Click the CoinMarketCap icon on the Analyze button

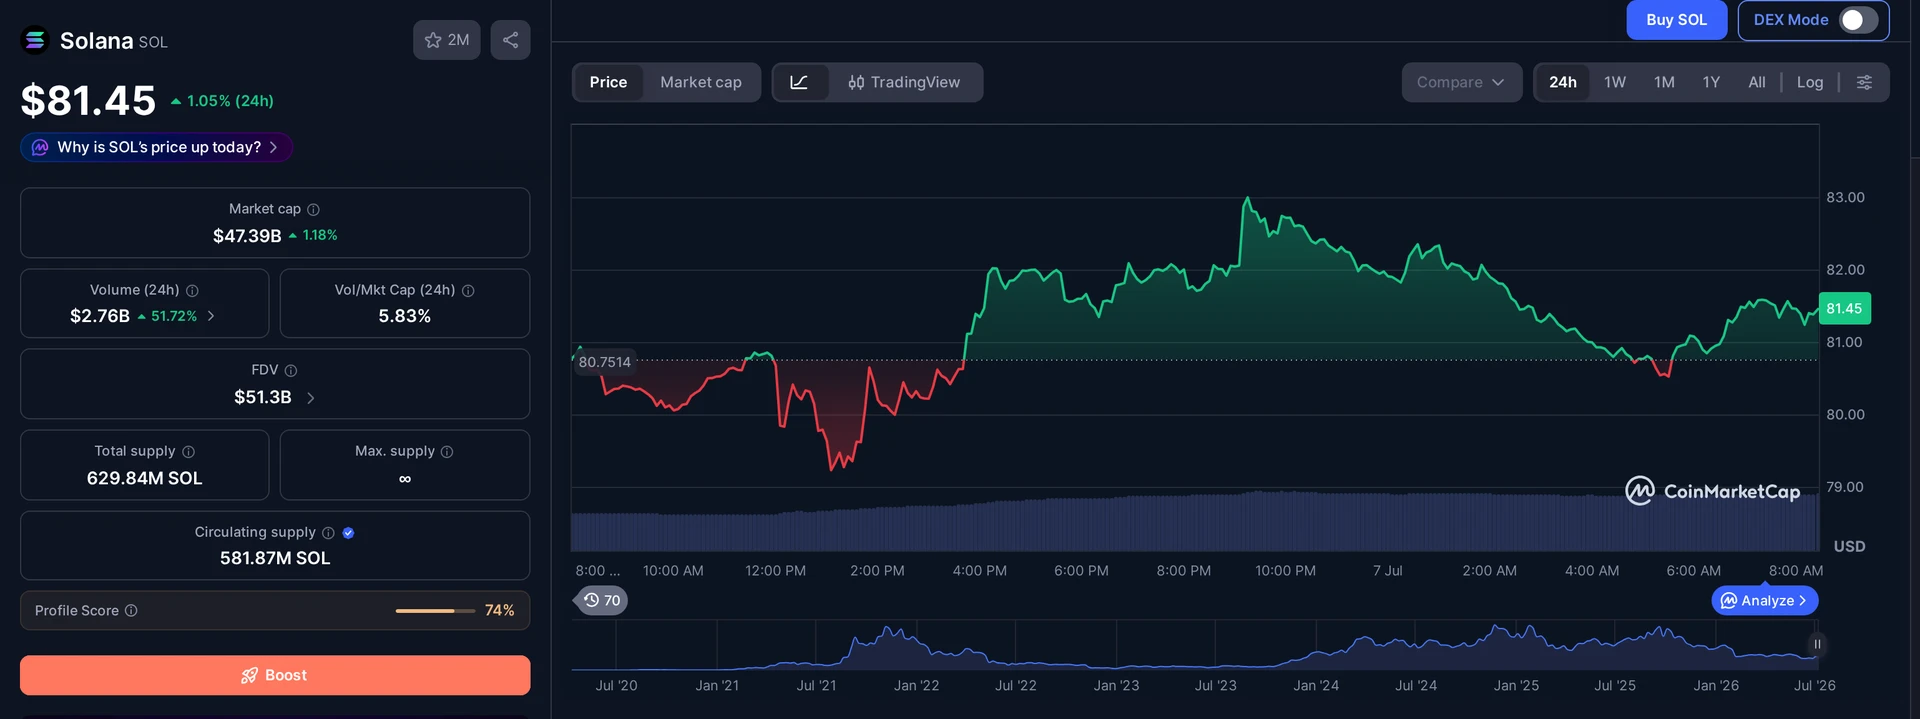(x=1728, y=600)
